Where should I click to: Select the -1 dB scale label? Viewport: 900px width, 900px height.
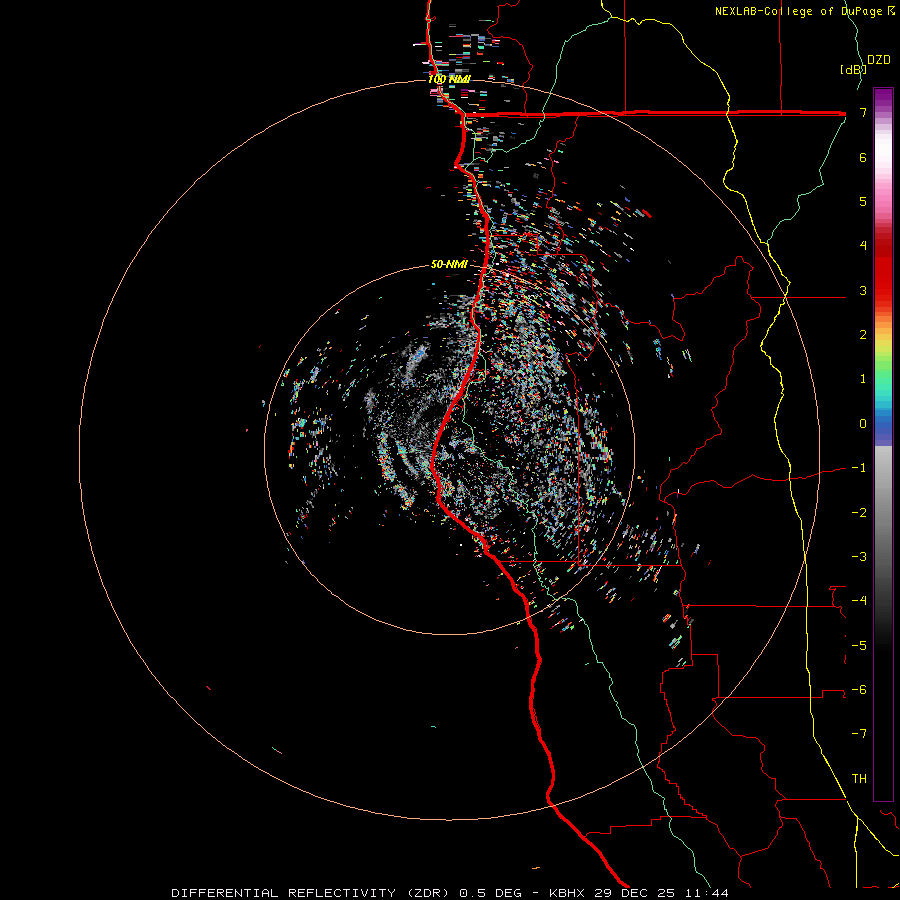859,468
